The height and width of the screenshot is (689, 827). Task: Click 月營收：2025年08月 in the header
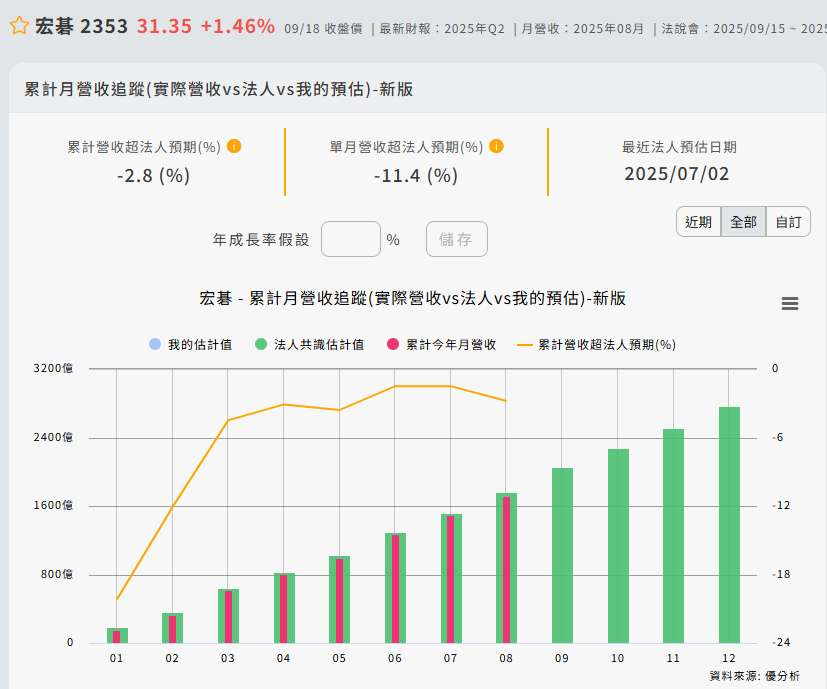pyautogui.click(x=582, y=28)
